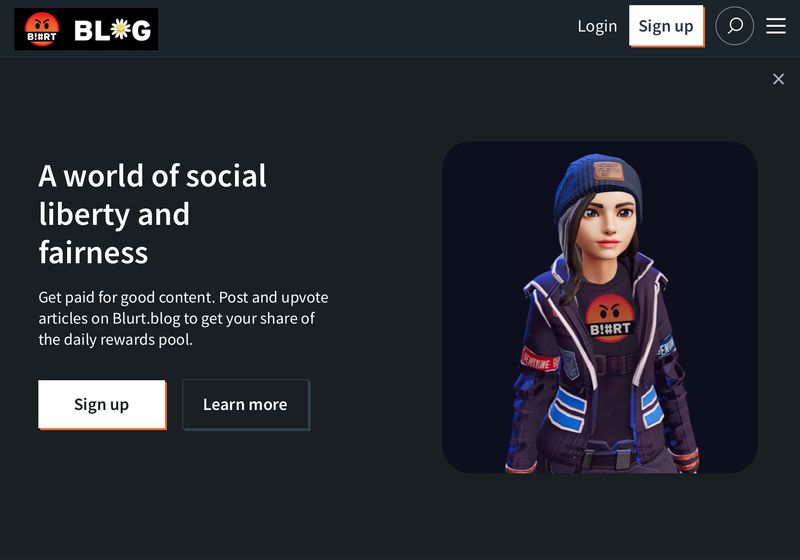Click the BLOG wordmark in header
The image size is (800, 560).
point(113,30)
